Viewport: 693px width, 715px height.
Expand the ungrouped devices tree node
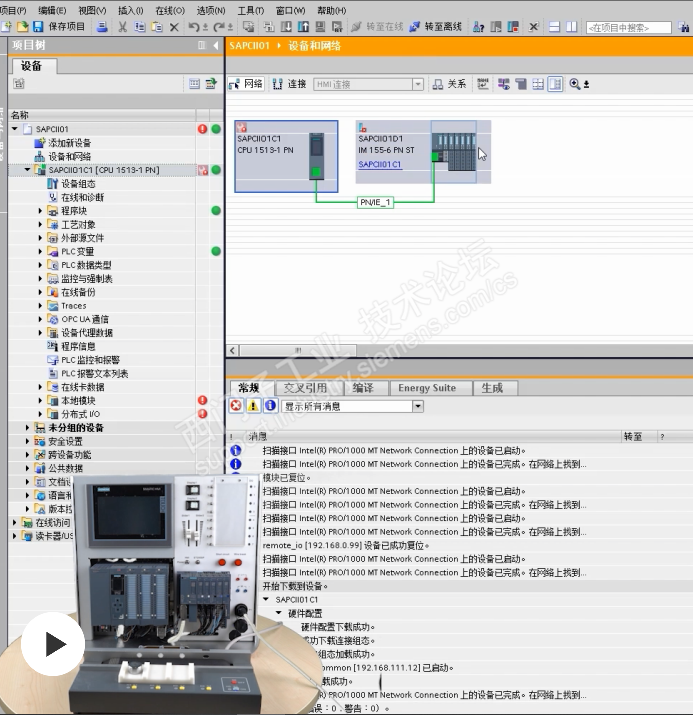27,428
